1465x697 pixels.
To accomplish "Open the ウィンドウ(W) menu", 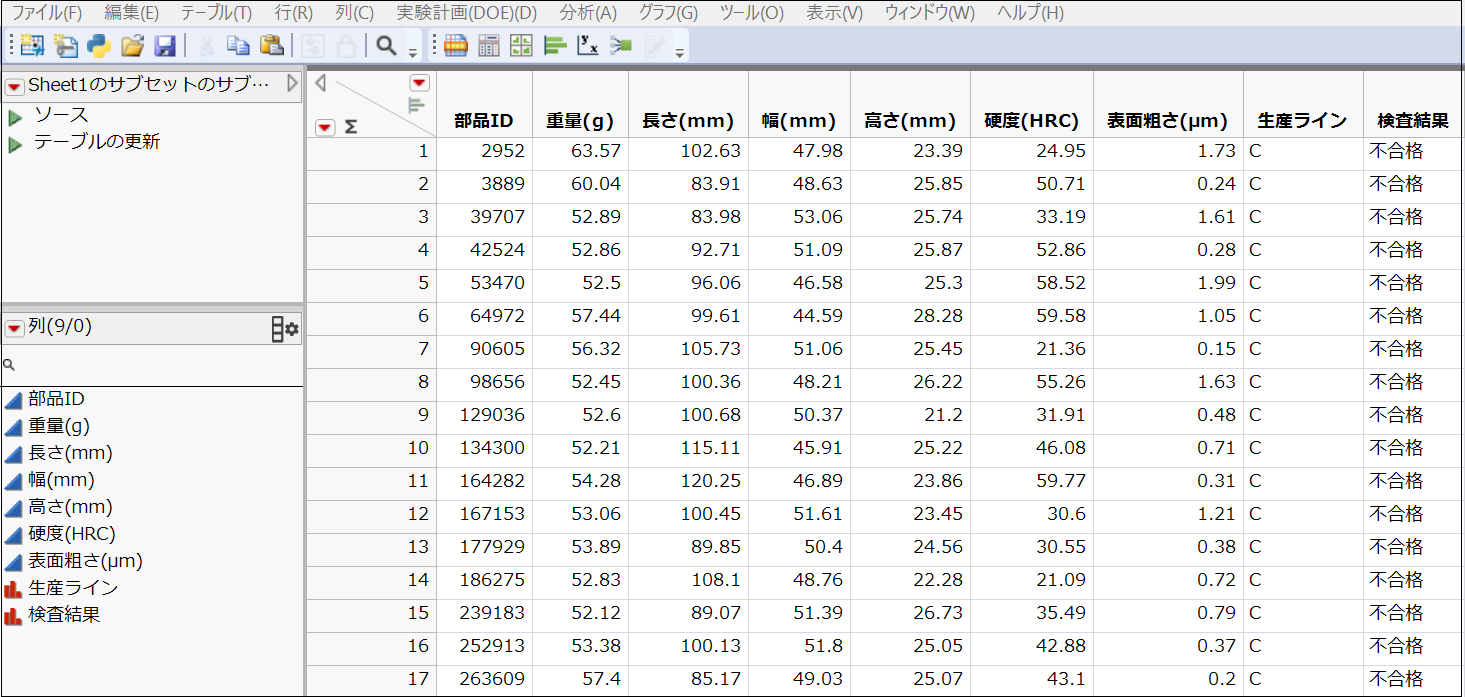I will [x=929, y=13].
